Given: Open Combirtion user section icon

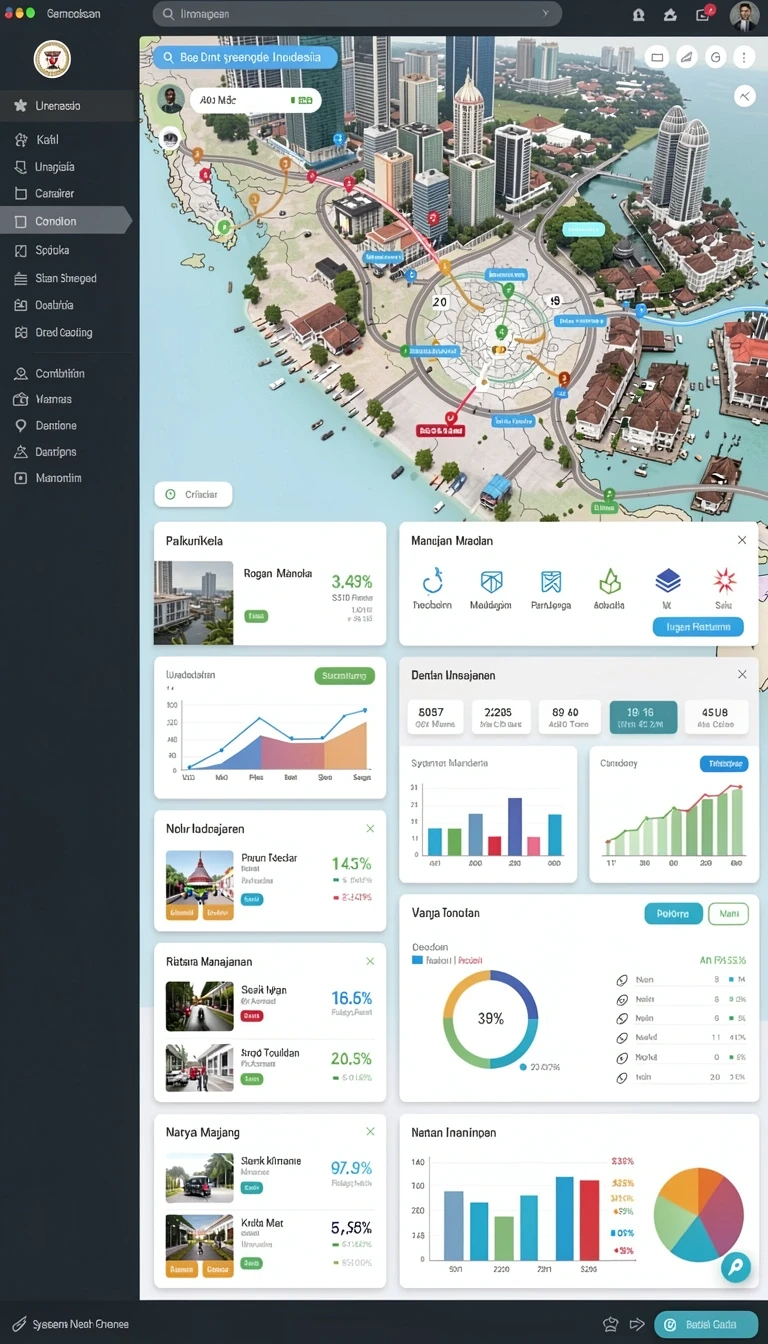Looking at the screenshot, I should (x=20, y=373).
